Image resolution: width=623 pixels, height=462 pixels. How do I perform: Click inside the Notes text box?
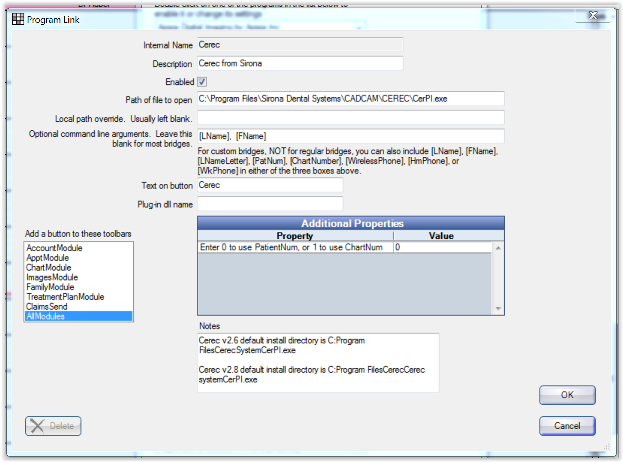point(318,363)
